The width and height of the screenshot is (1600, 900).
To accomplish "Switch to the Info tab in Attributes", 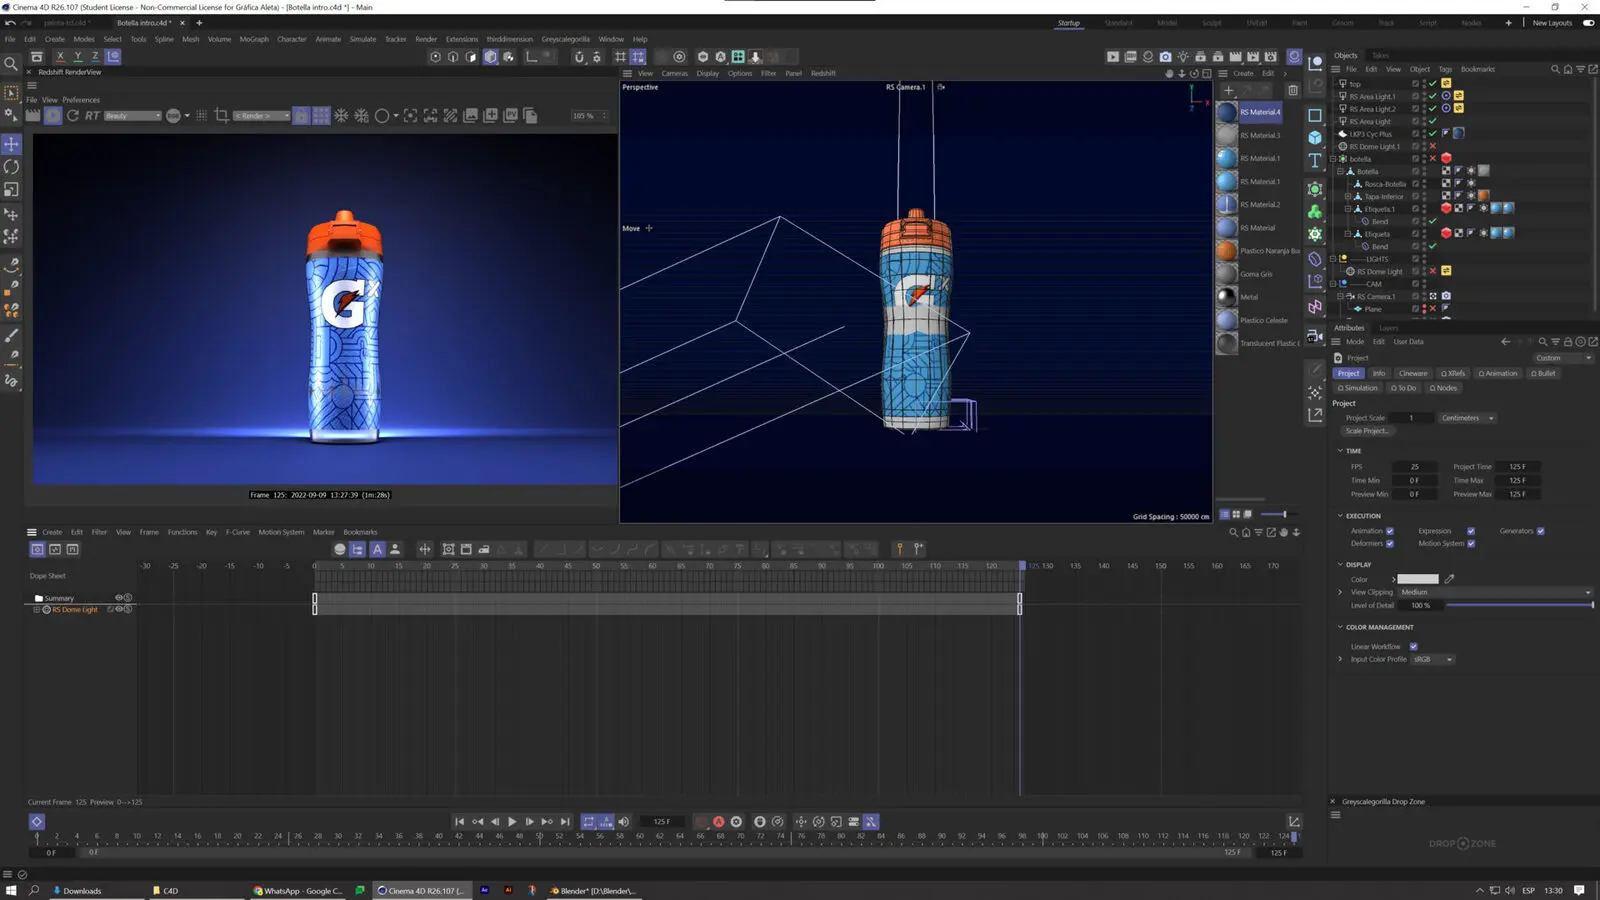I will tap(1379, 373).
